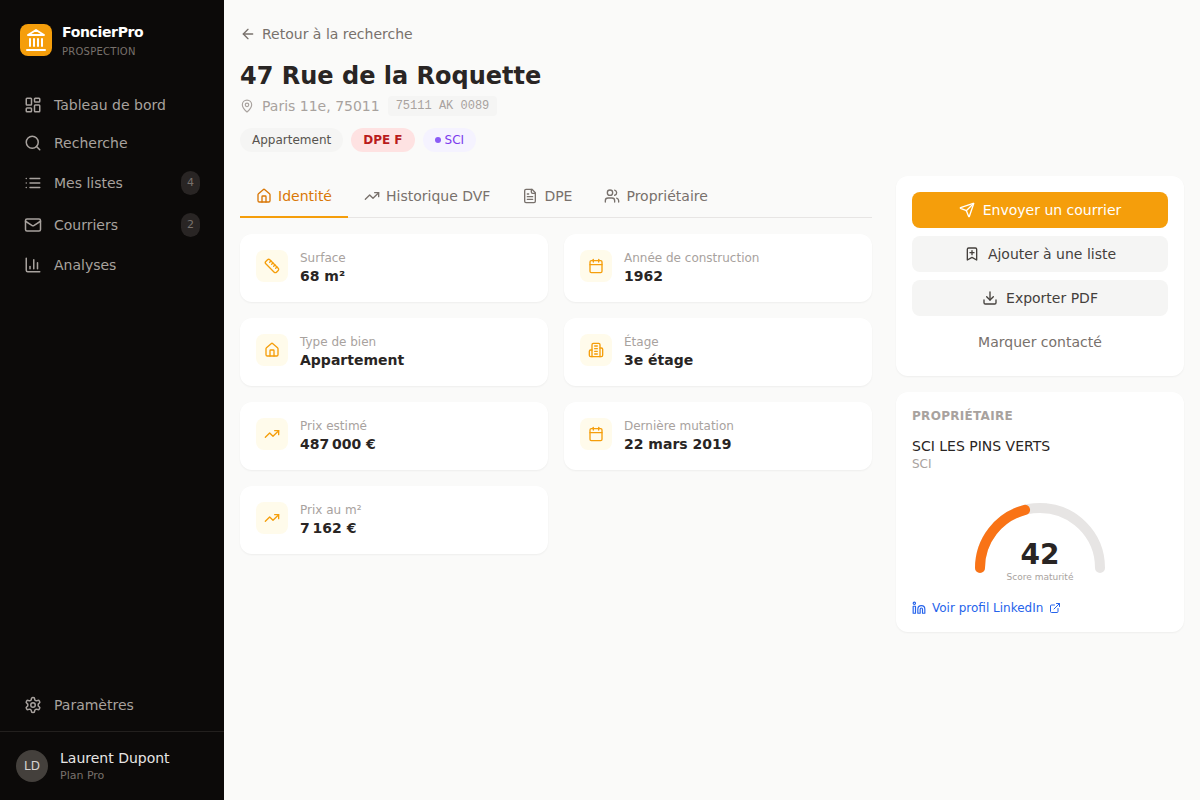Open Tableau de bord in the sidebar
This screenshot has height=800, width=1200.
(x=112, y=105)
